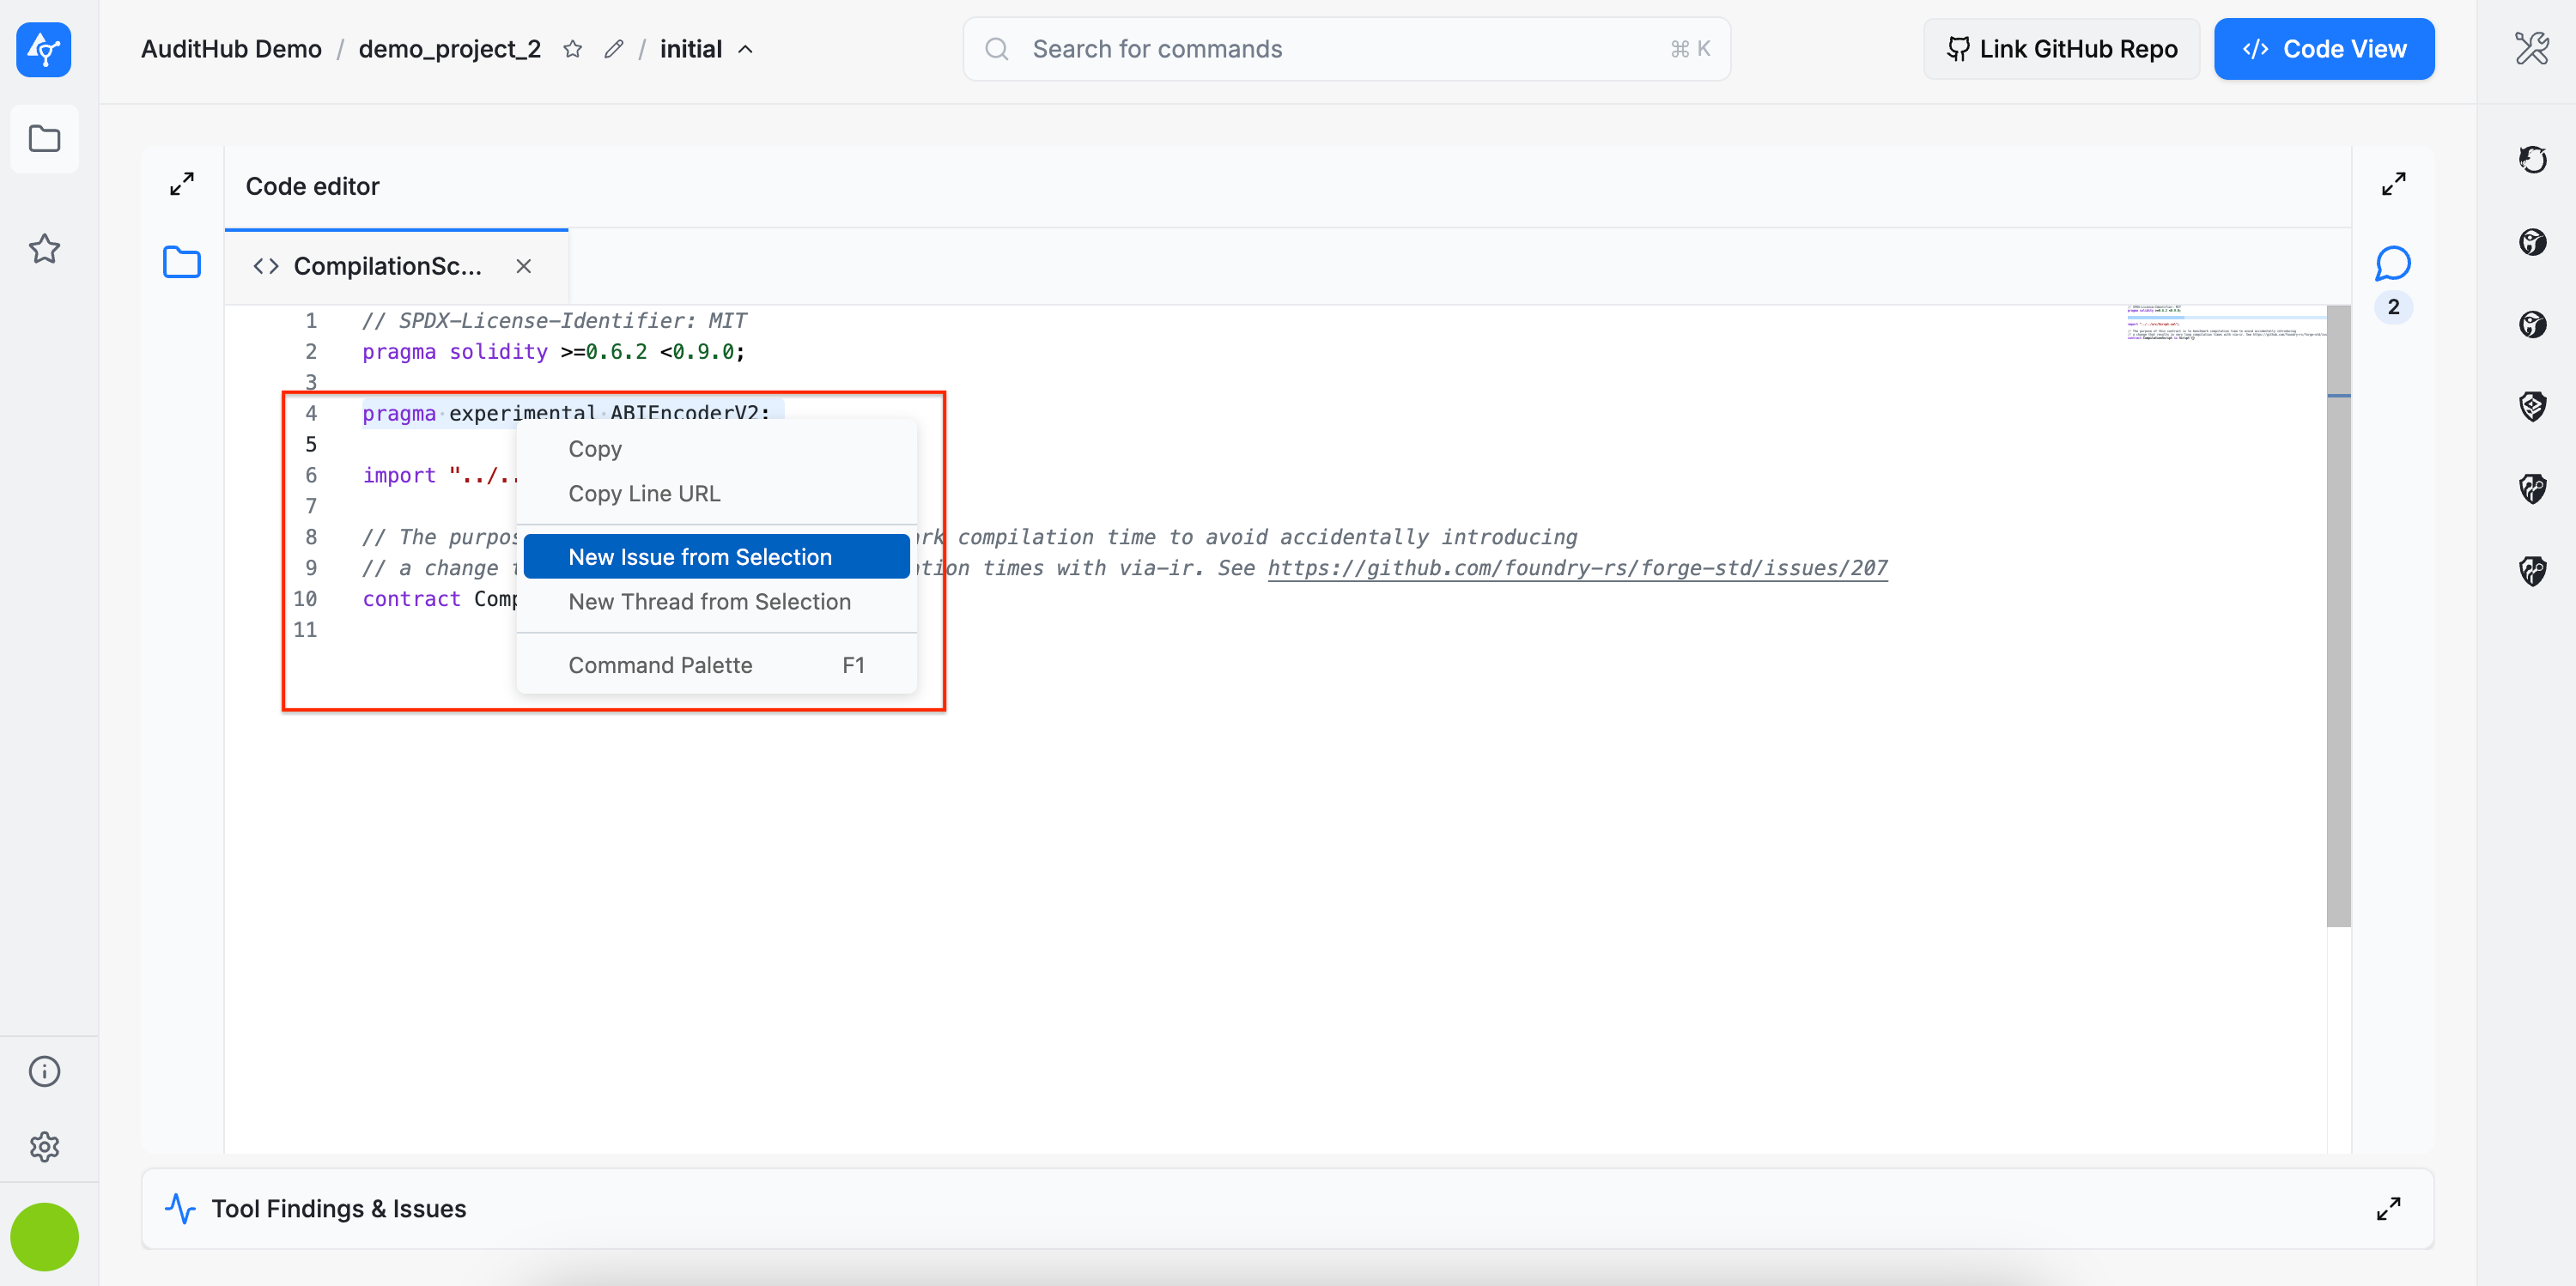
Task: Open the folder icon in left sidebar
Action: (44, 139)
